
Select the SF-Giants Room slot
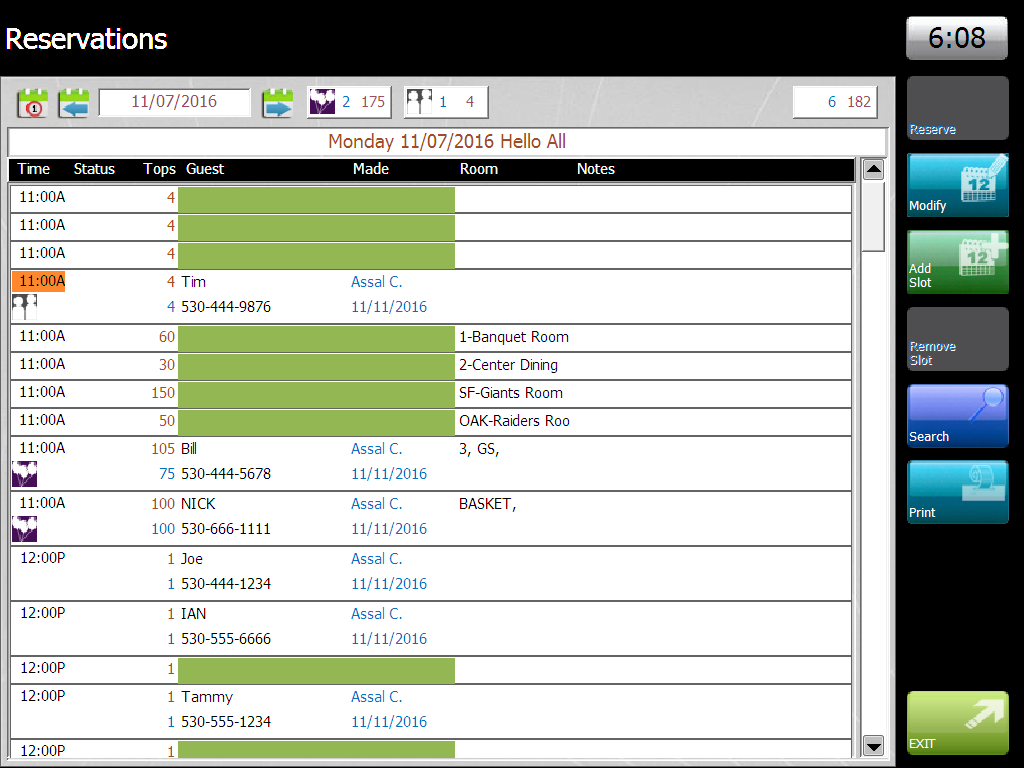tap(431, 394)
